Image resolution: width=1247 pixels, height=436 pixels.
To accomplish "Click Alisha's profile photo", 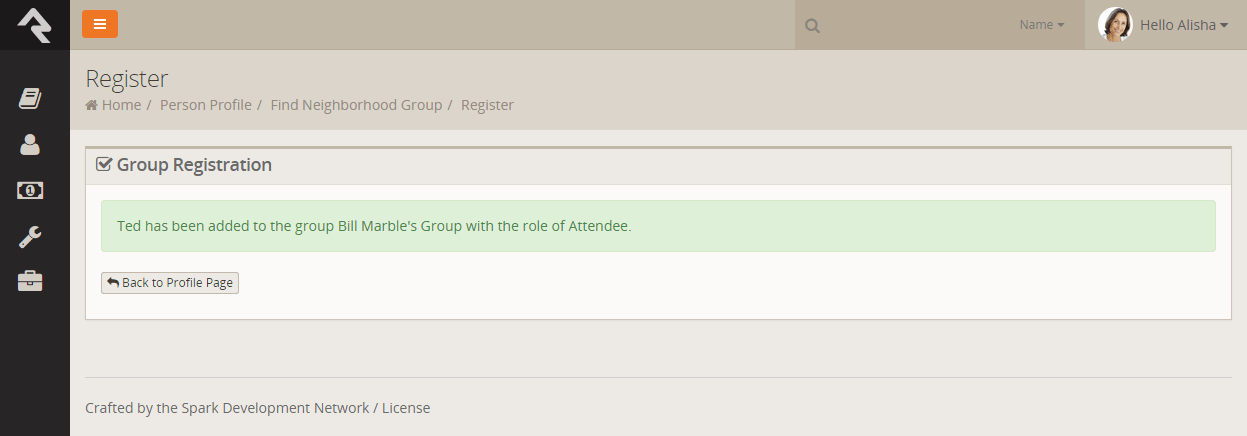I will click(x=1114, y=25).
